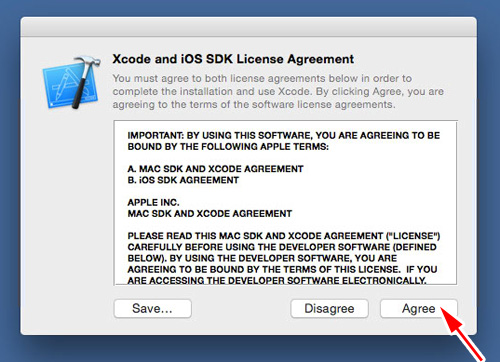
Task: Click the partially cut-off 'ARE ACCESSING THE DEVELOPER SOFTWARE' line
Action: pos(277,281)
